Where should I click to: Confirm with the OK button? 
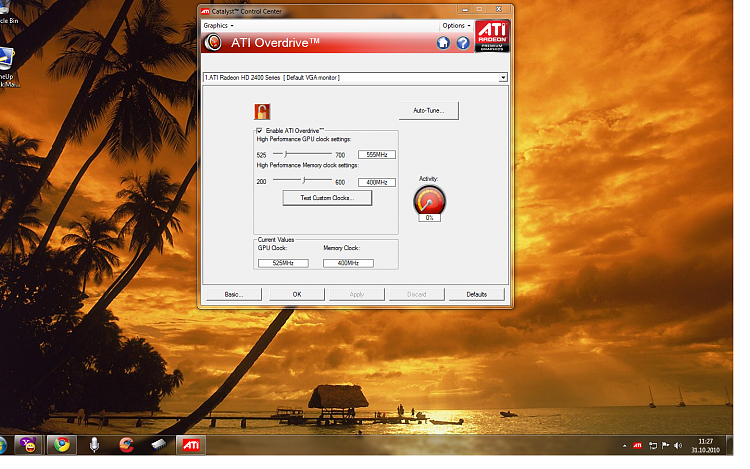297,294
